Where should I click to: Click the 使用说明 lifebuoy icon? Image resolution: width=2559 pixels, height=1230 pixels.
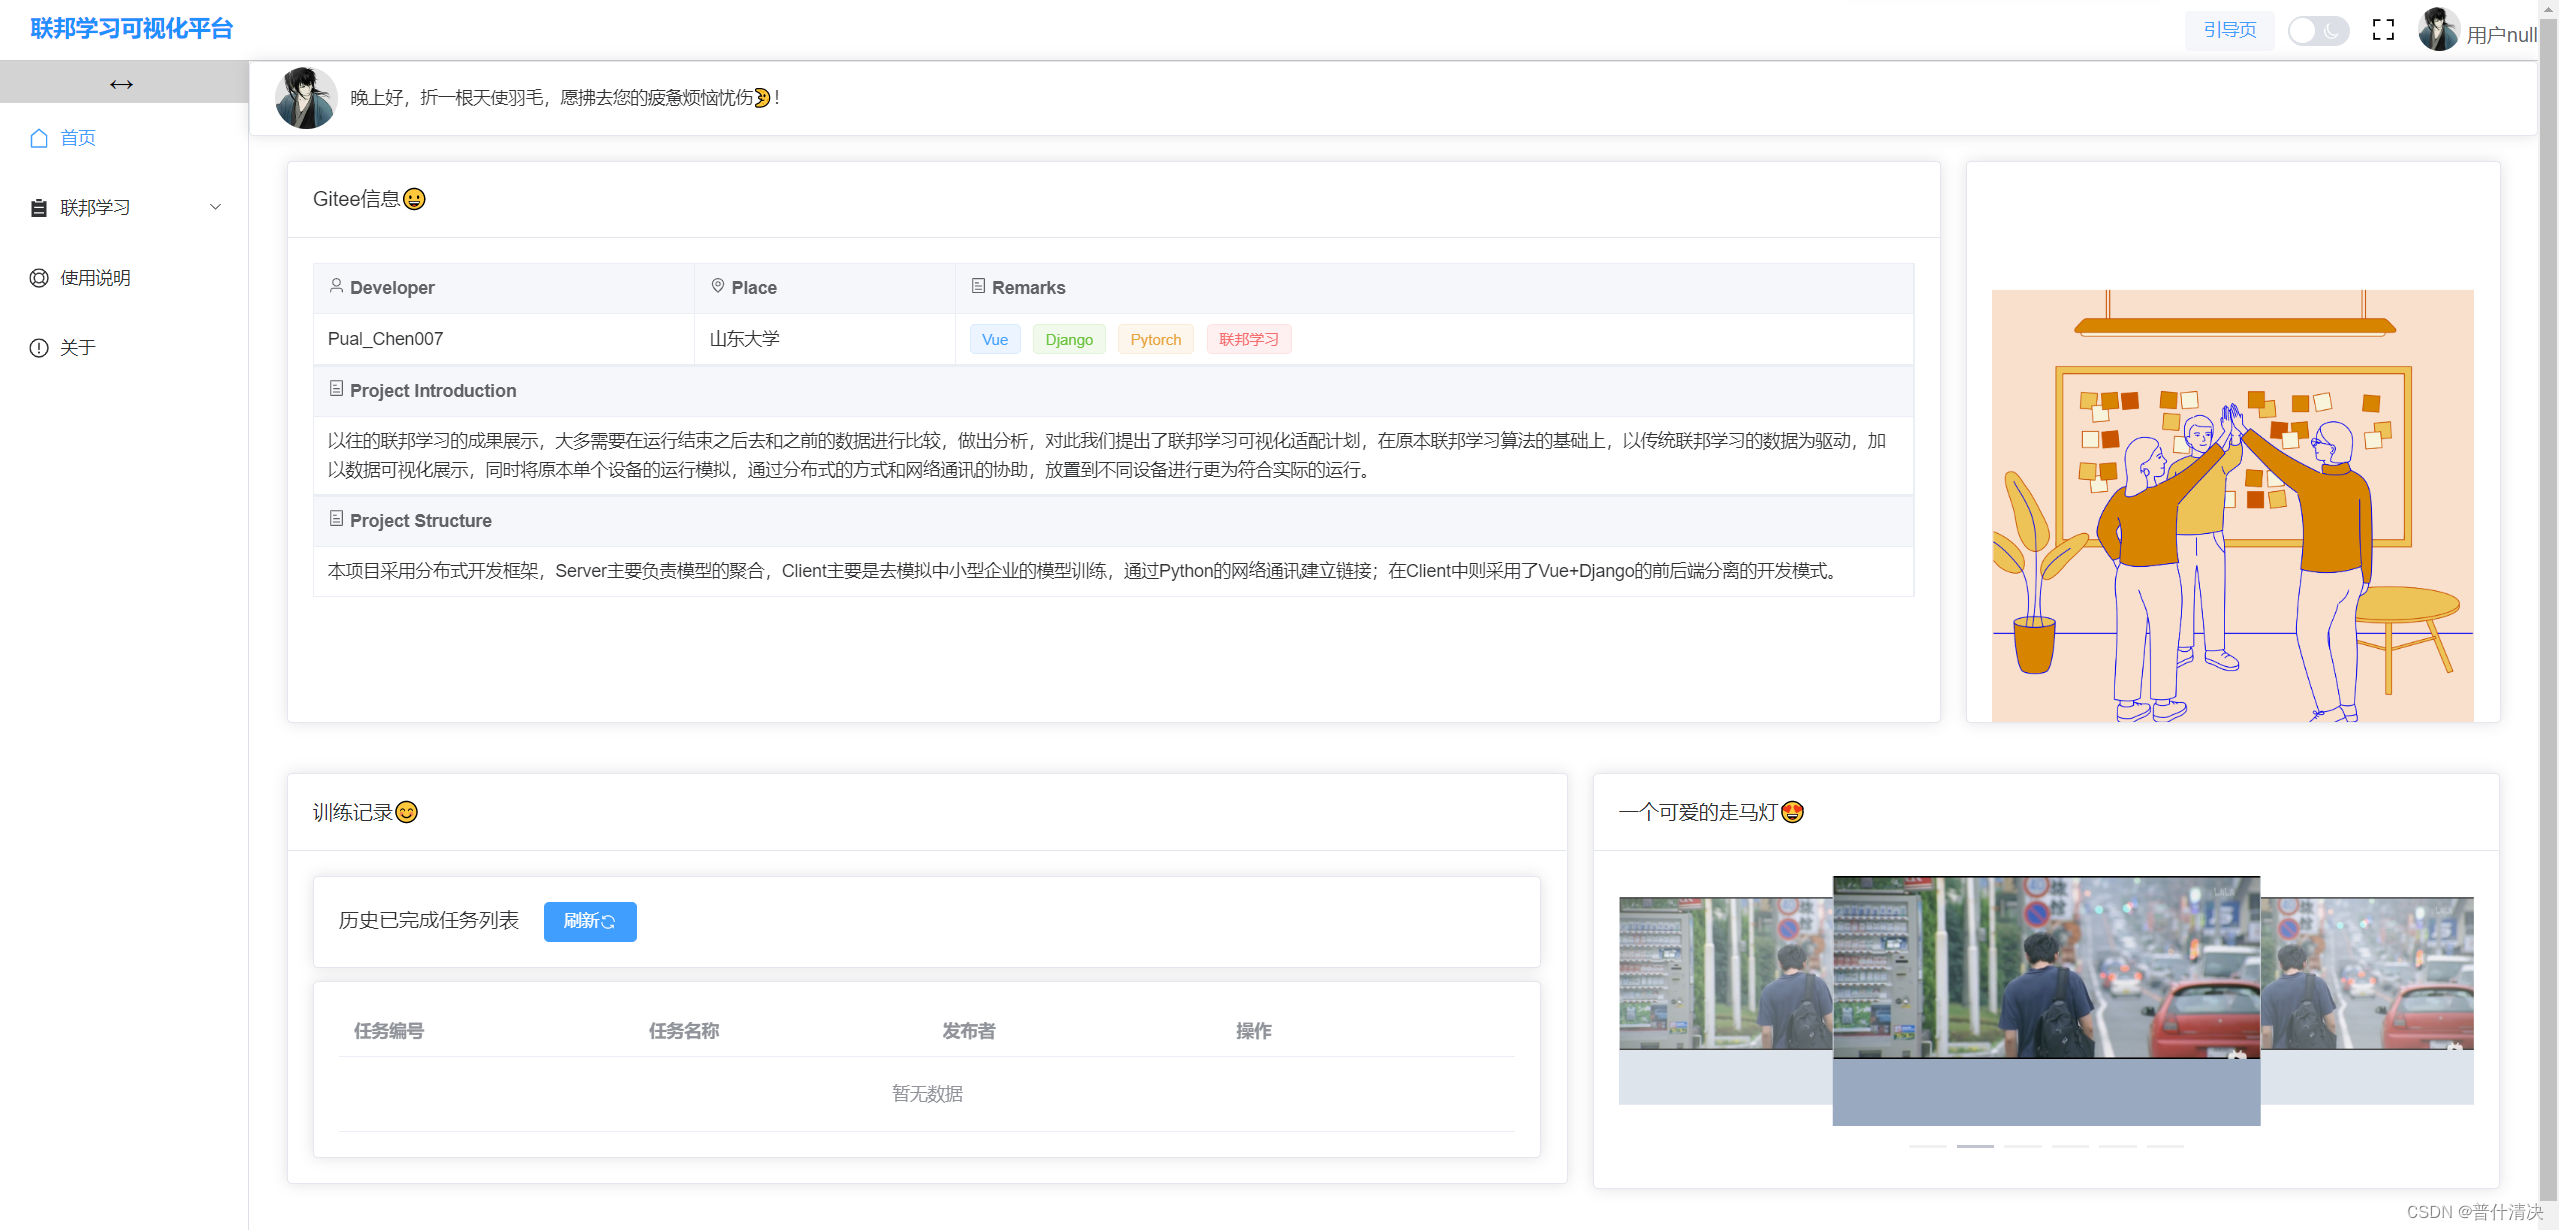tap(39, 278)
